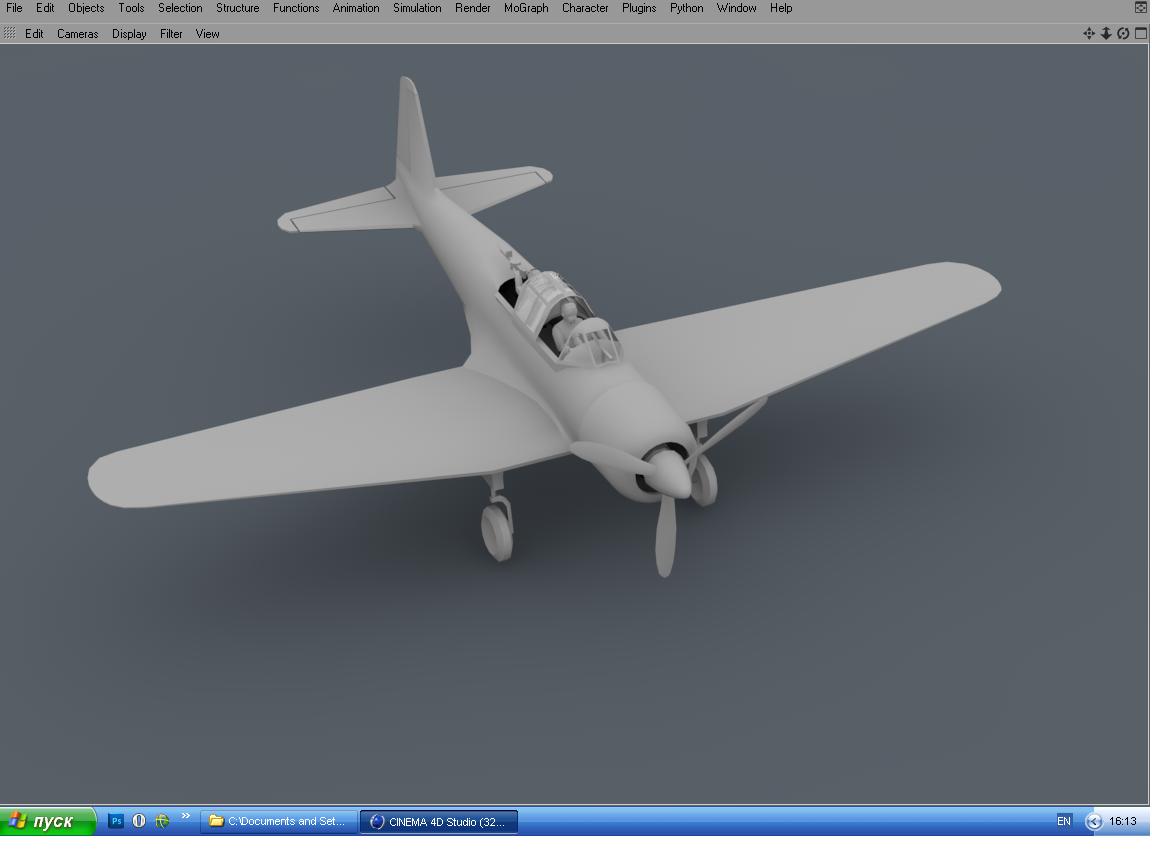Open the Simulation menu
The width and height of the screenshot is (1152, 864).
coord(417,8)
